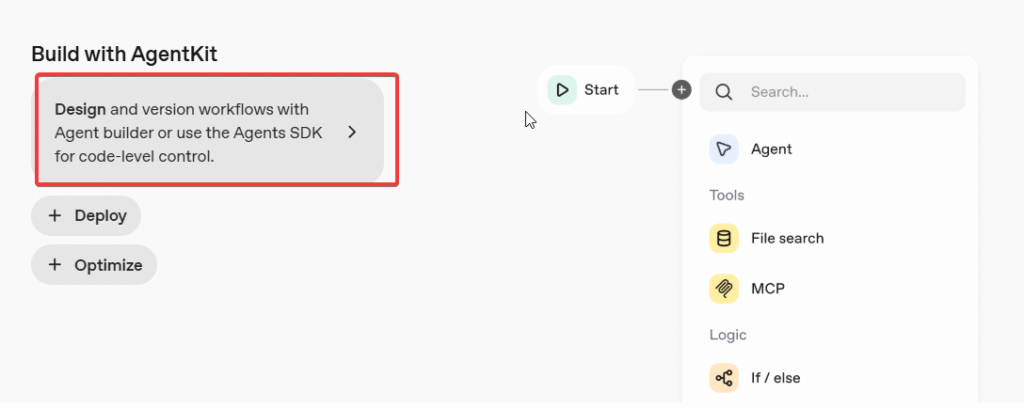This screenshot has width=1024, height=408.
Task: Click the plus connector after the Start node
Action: point(682,90)
